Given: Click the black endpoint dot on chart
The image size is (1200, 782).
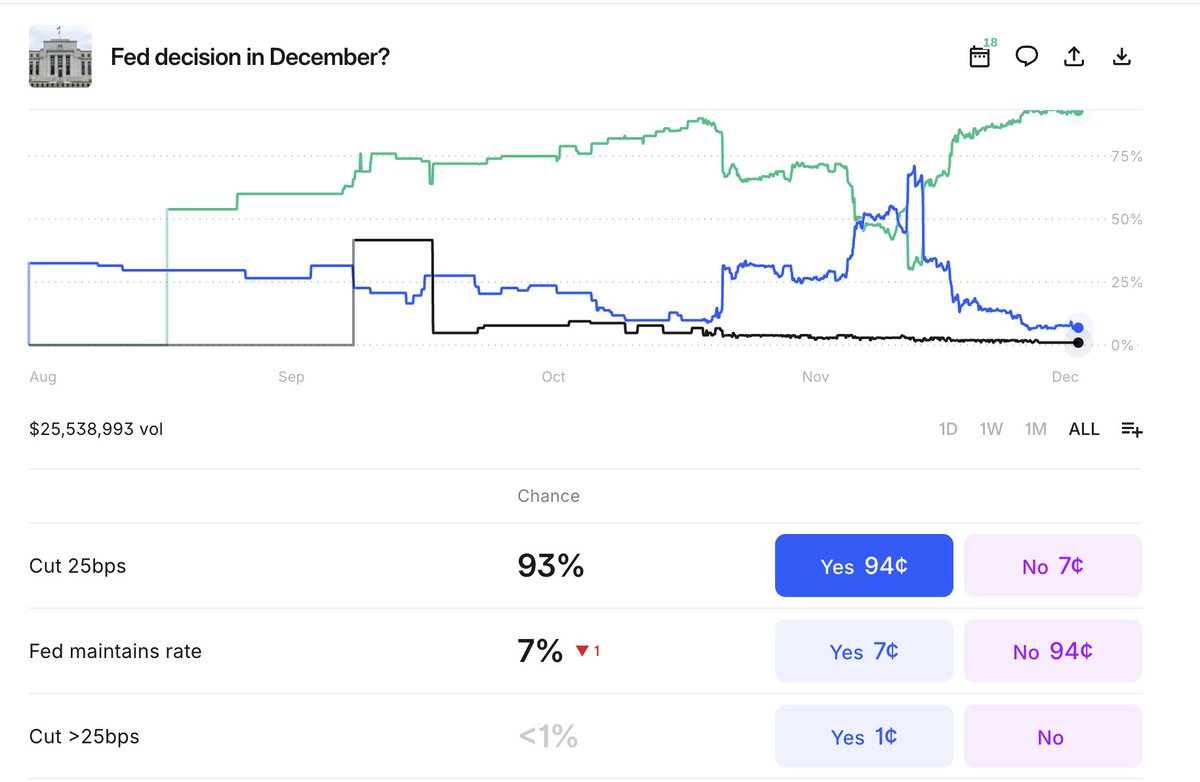Looking at the screenshot, I should [1077, 343].
